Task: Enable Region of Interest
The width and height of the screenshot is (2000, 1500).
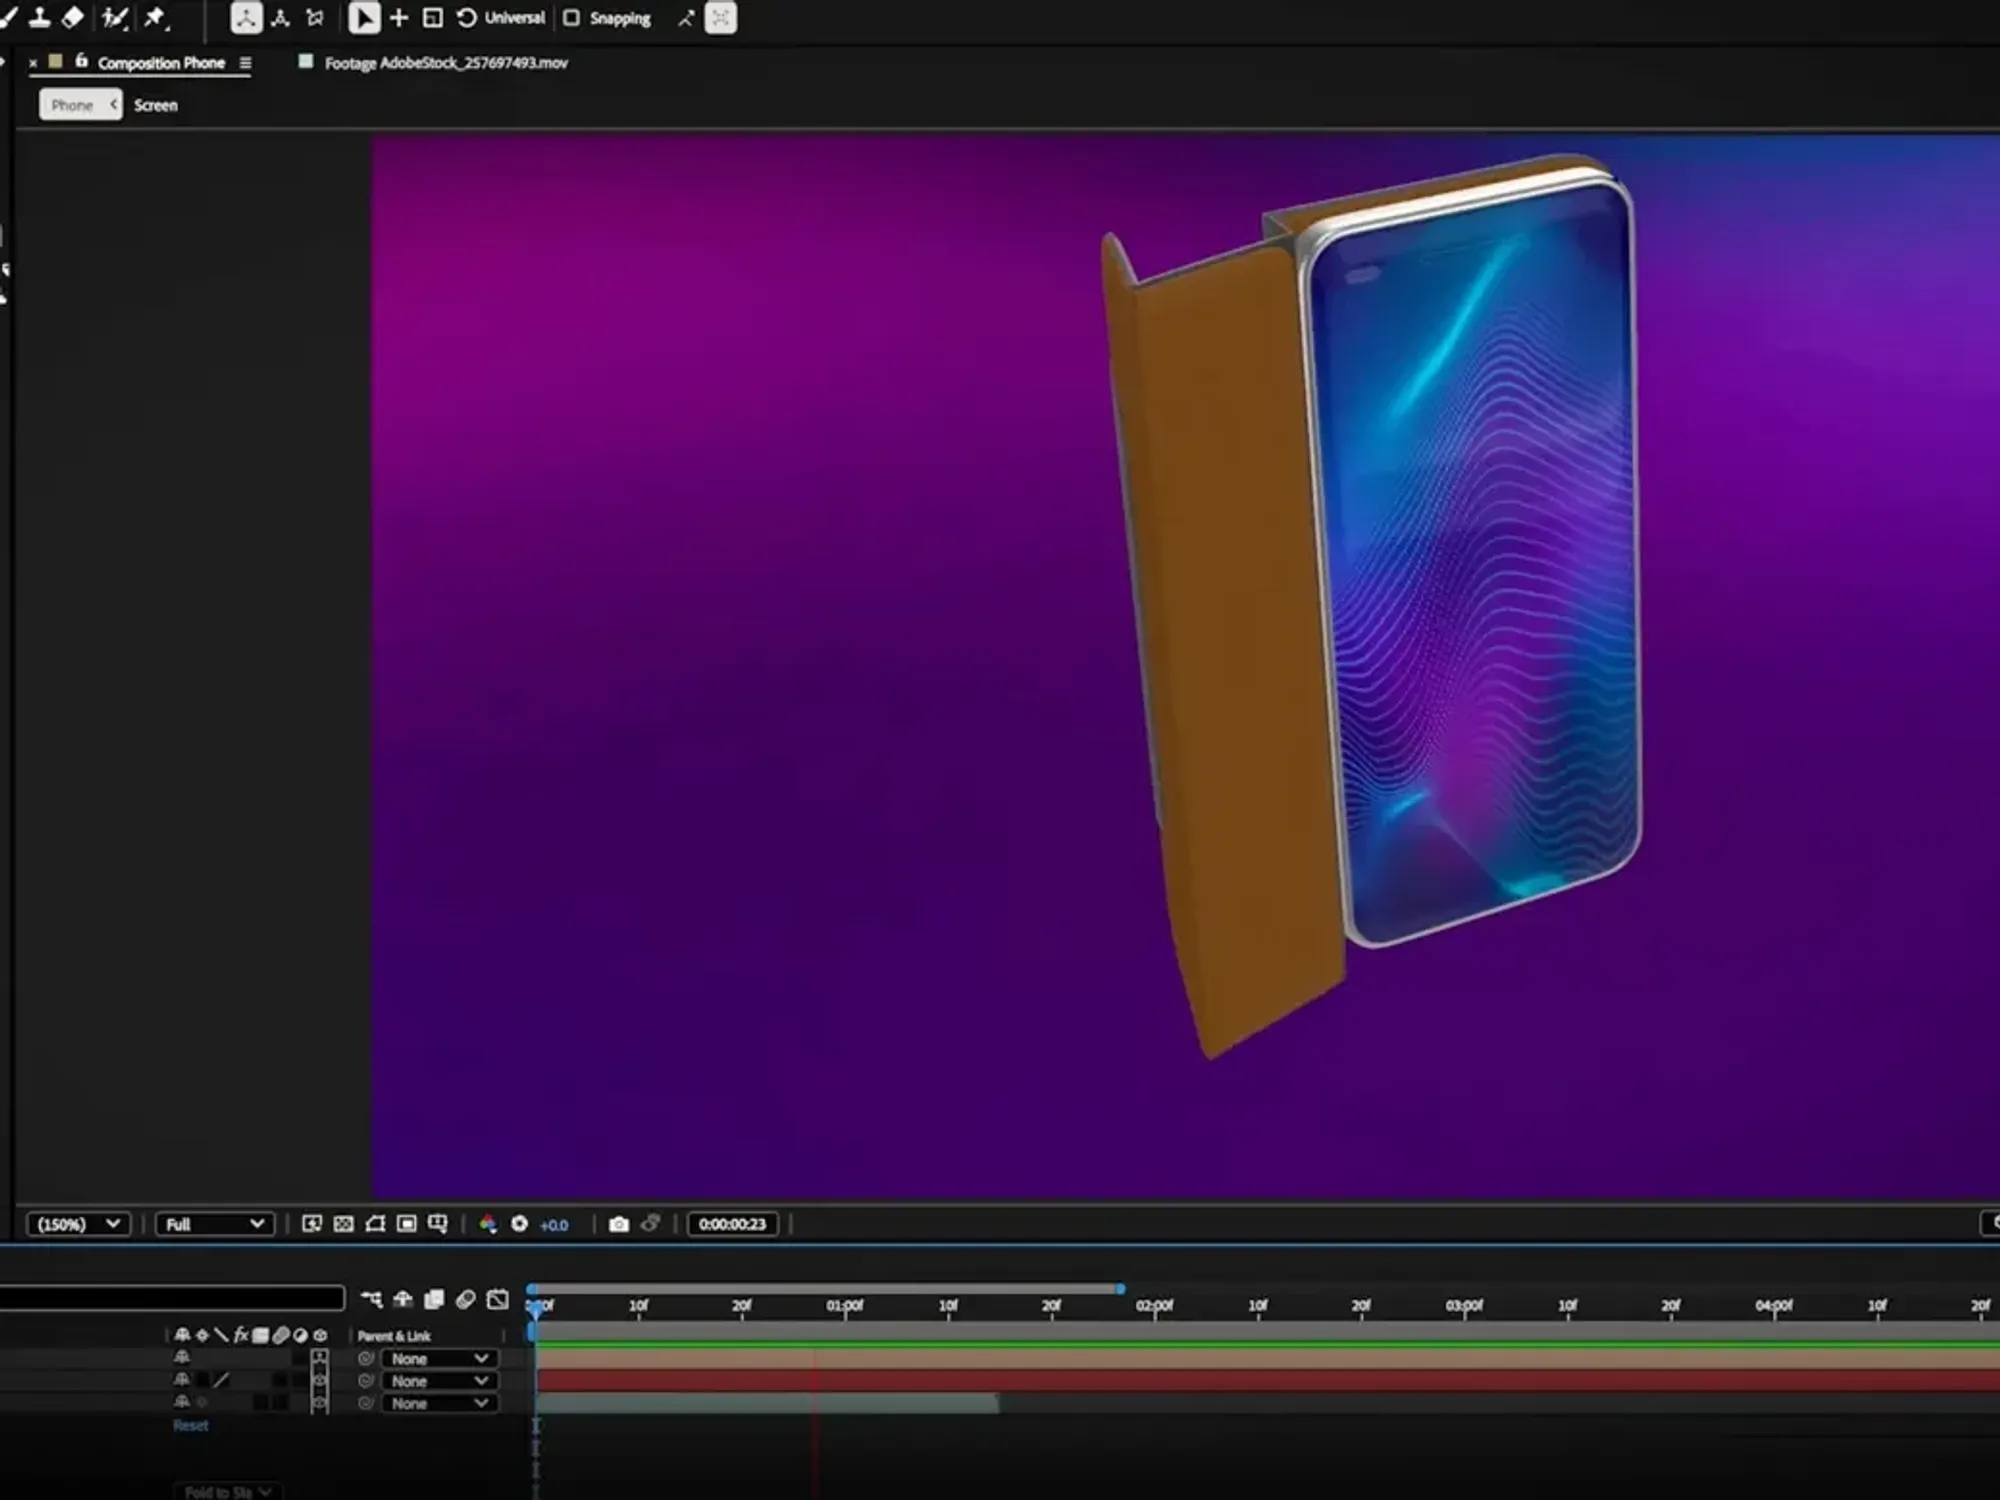Action: [406, 1224]
